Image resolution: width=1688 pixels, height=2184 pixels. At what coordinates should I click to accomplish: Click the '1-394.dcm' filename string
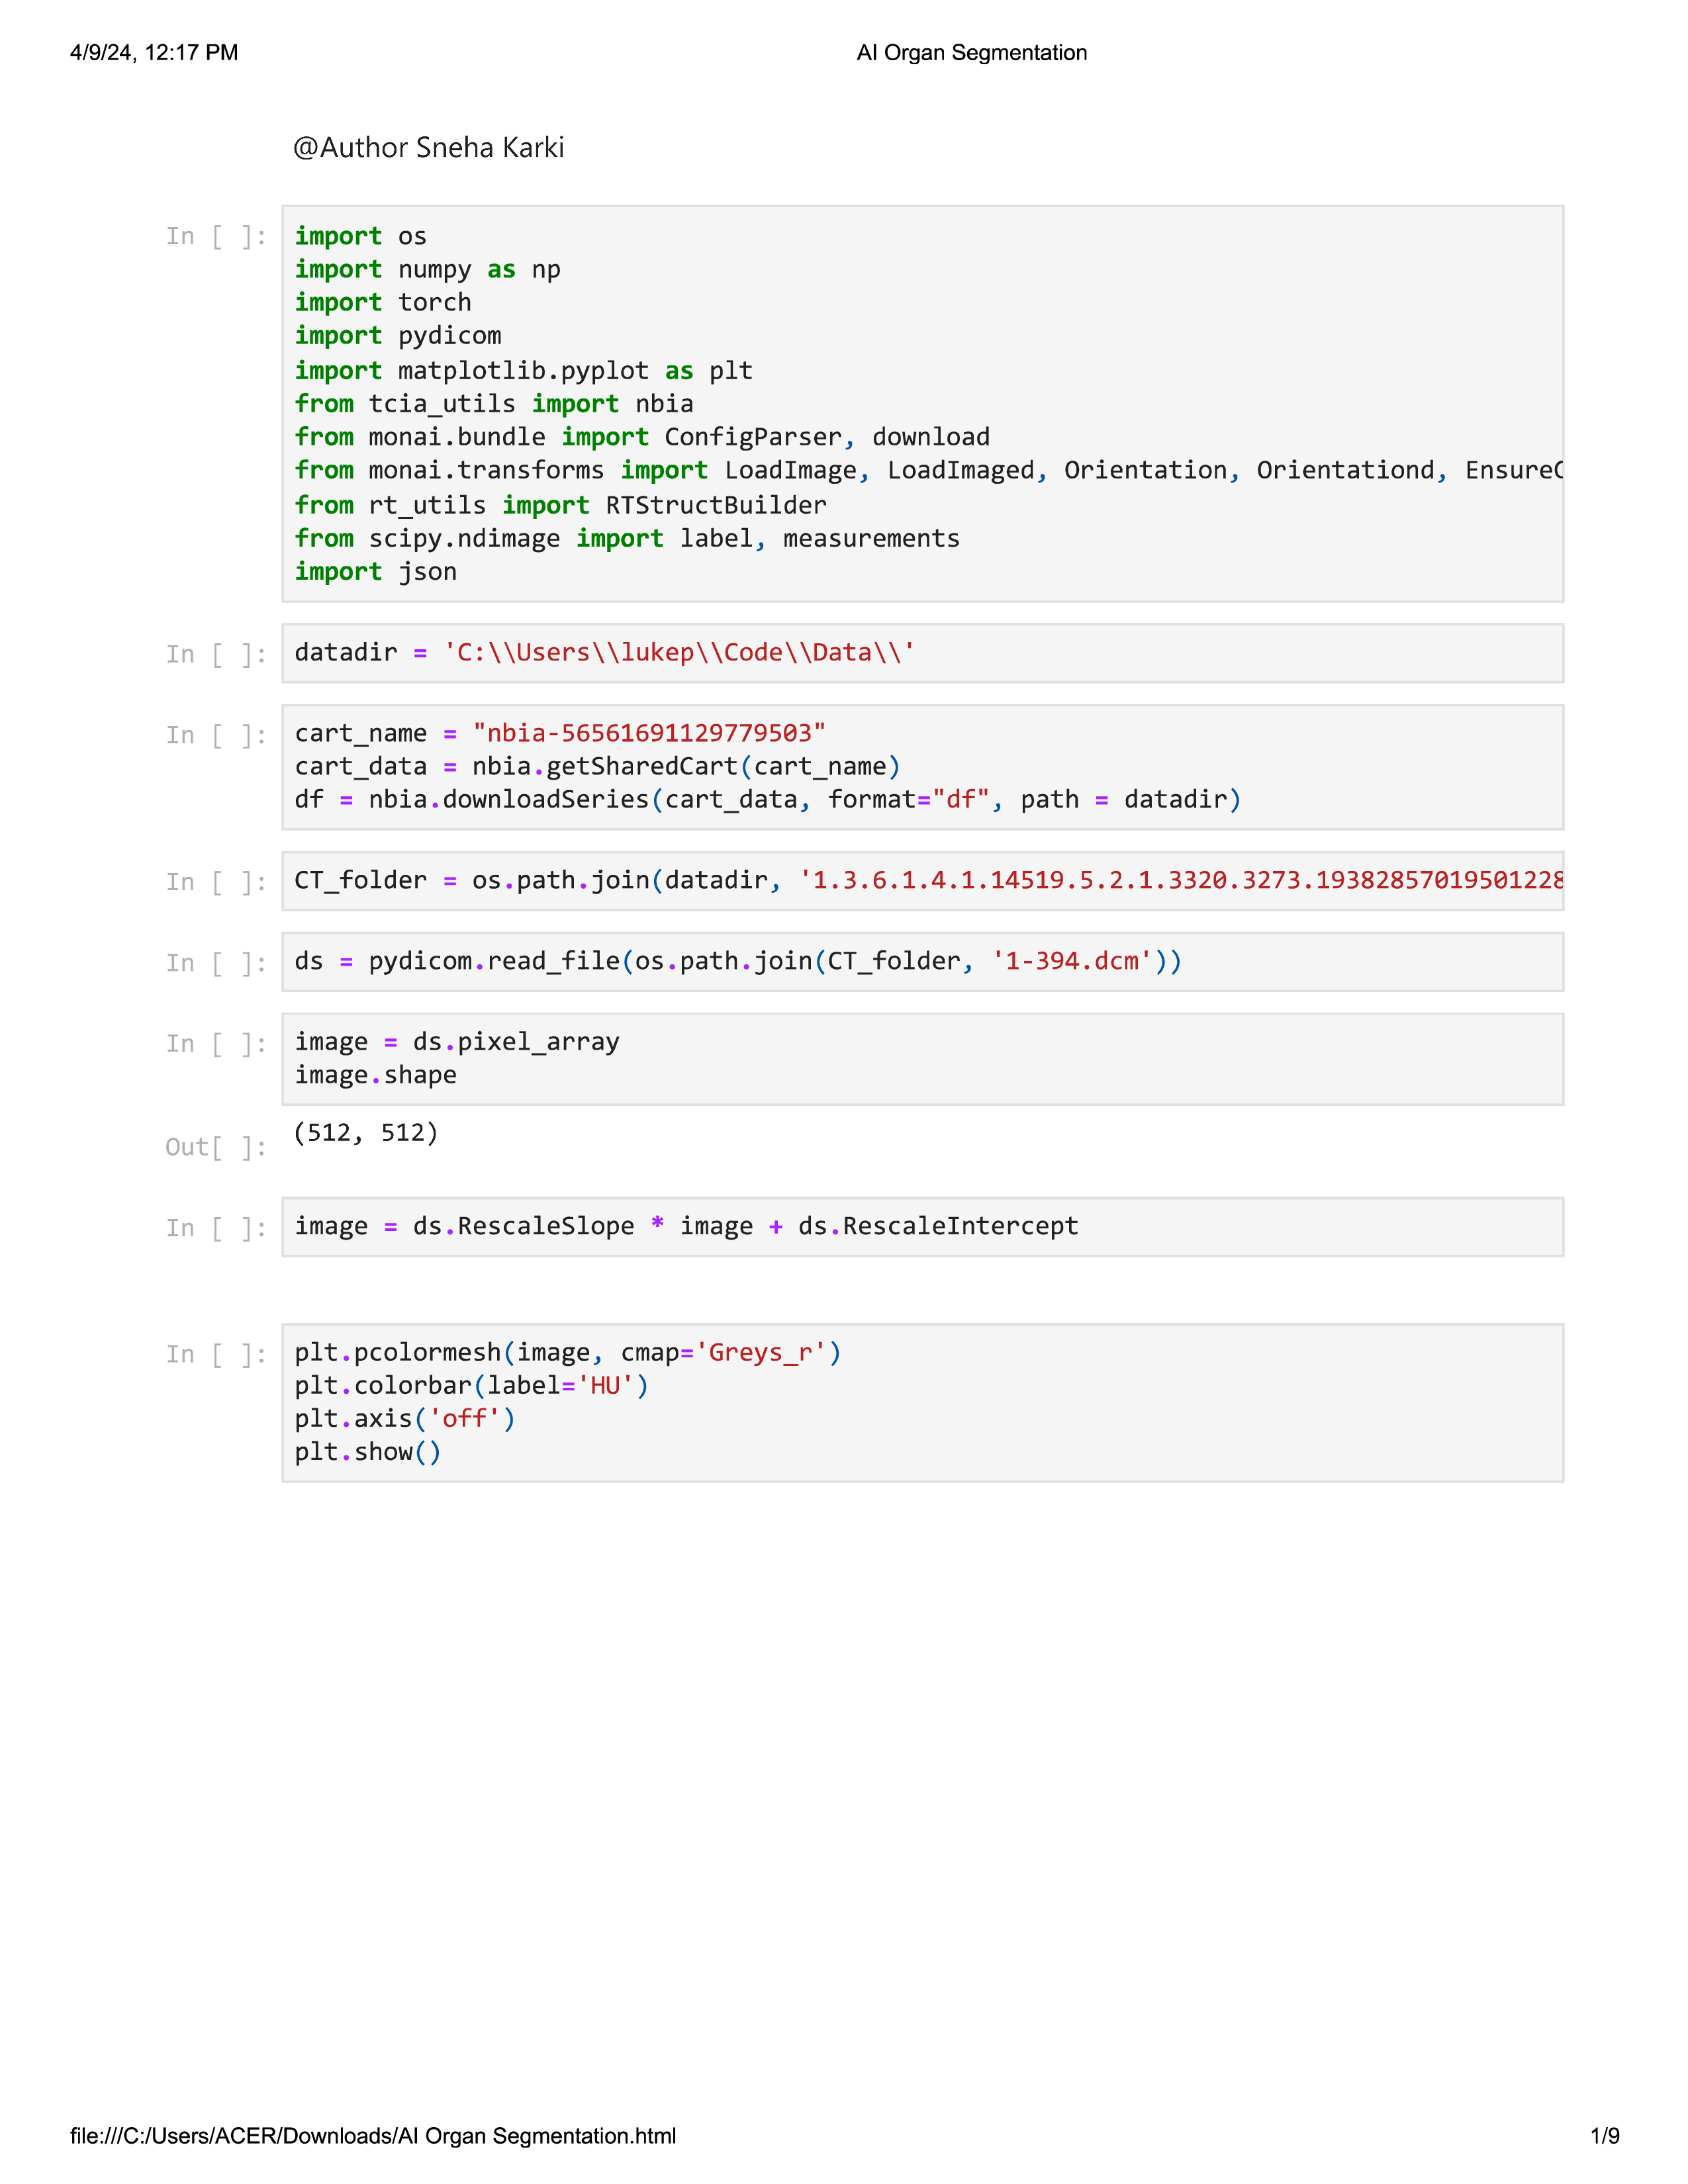click(1071, 961)
